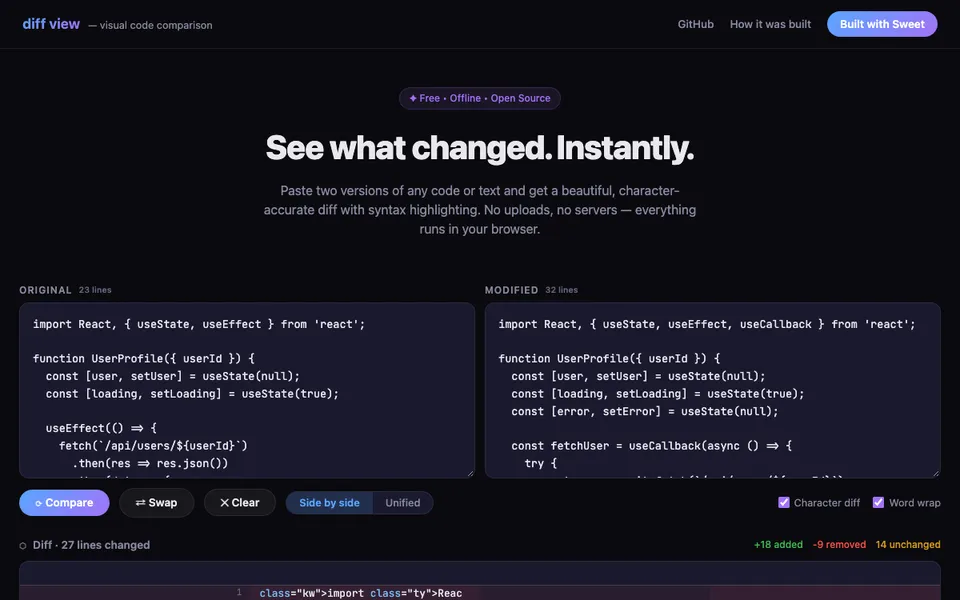Image resolution: width=960 pixels, height=600 pixels.
Task: Open How it was built page
Action: 770,24
